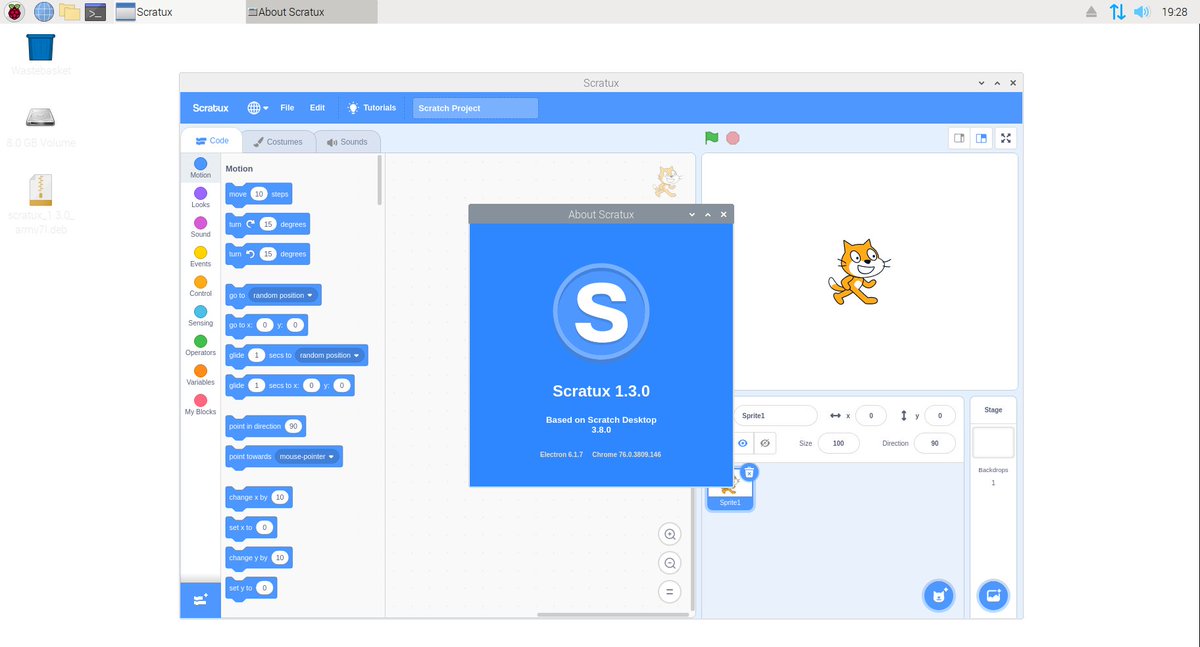Viewport: 1200px width, 647px height.
Task: Select the Variables category circle
Action: pyautogui.click(x=200, y=371)
